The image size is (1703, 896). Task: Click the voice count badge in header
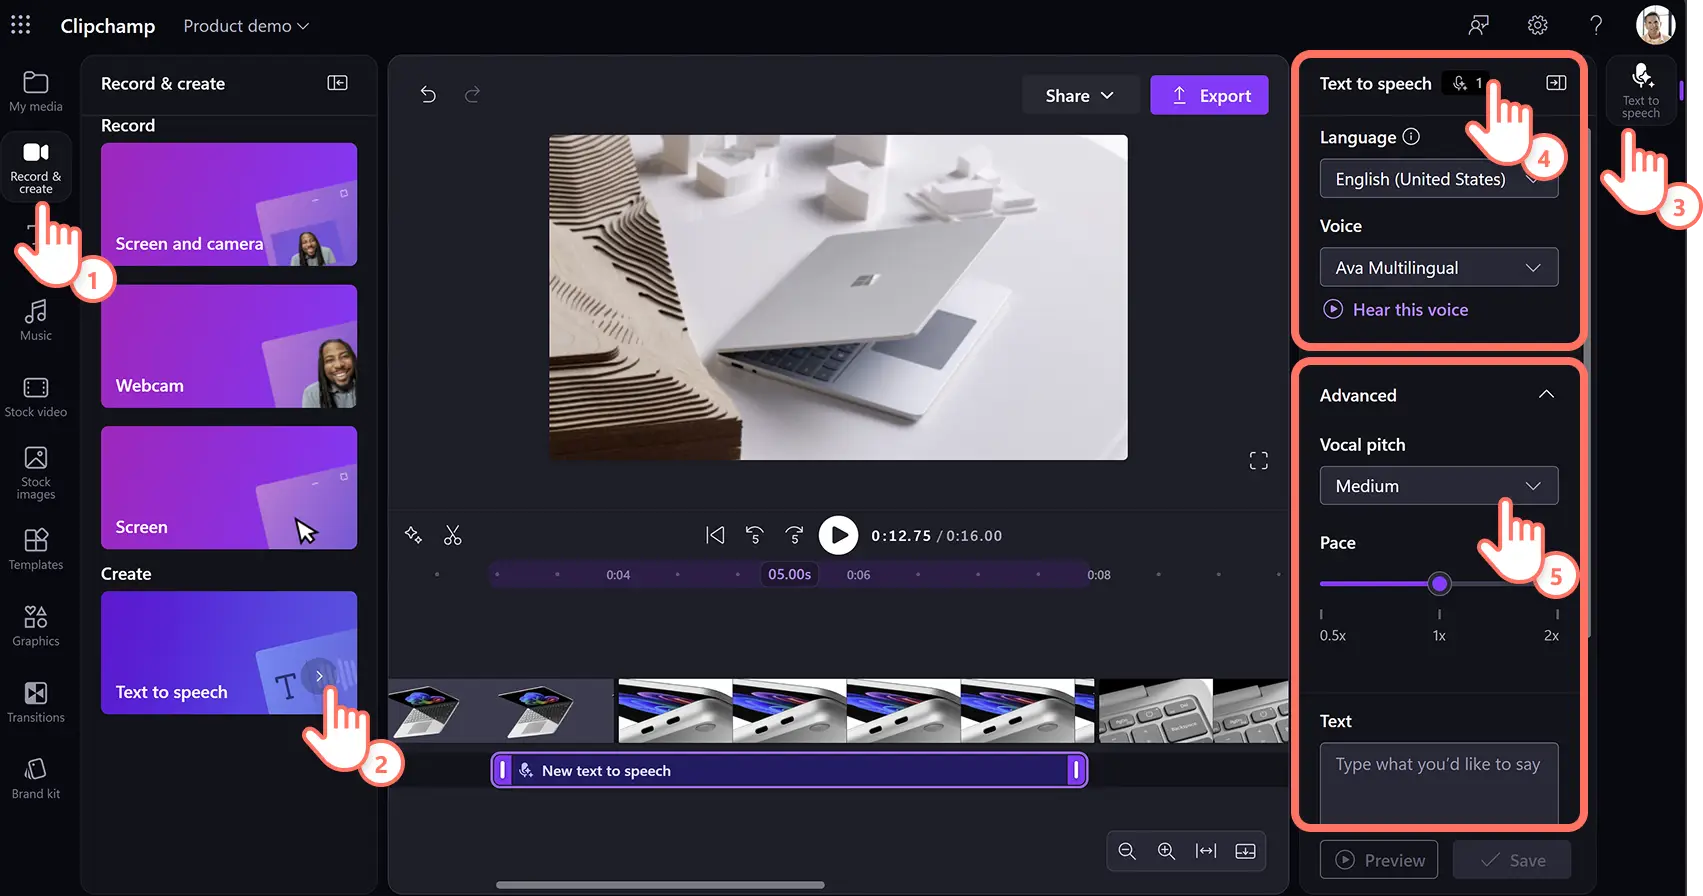[x=1468, y=83]
